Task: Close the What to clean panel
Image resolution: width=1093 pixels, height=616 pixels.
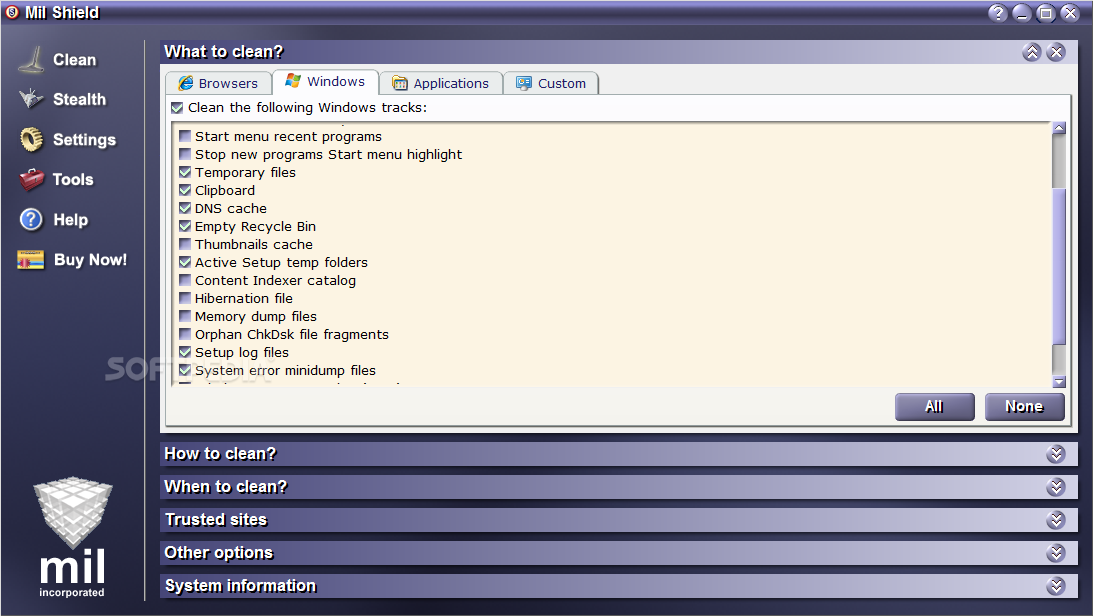Action: tap(1056, 52)
